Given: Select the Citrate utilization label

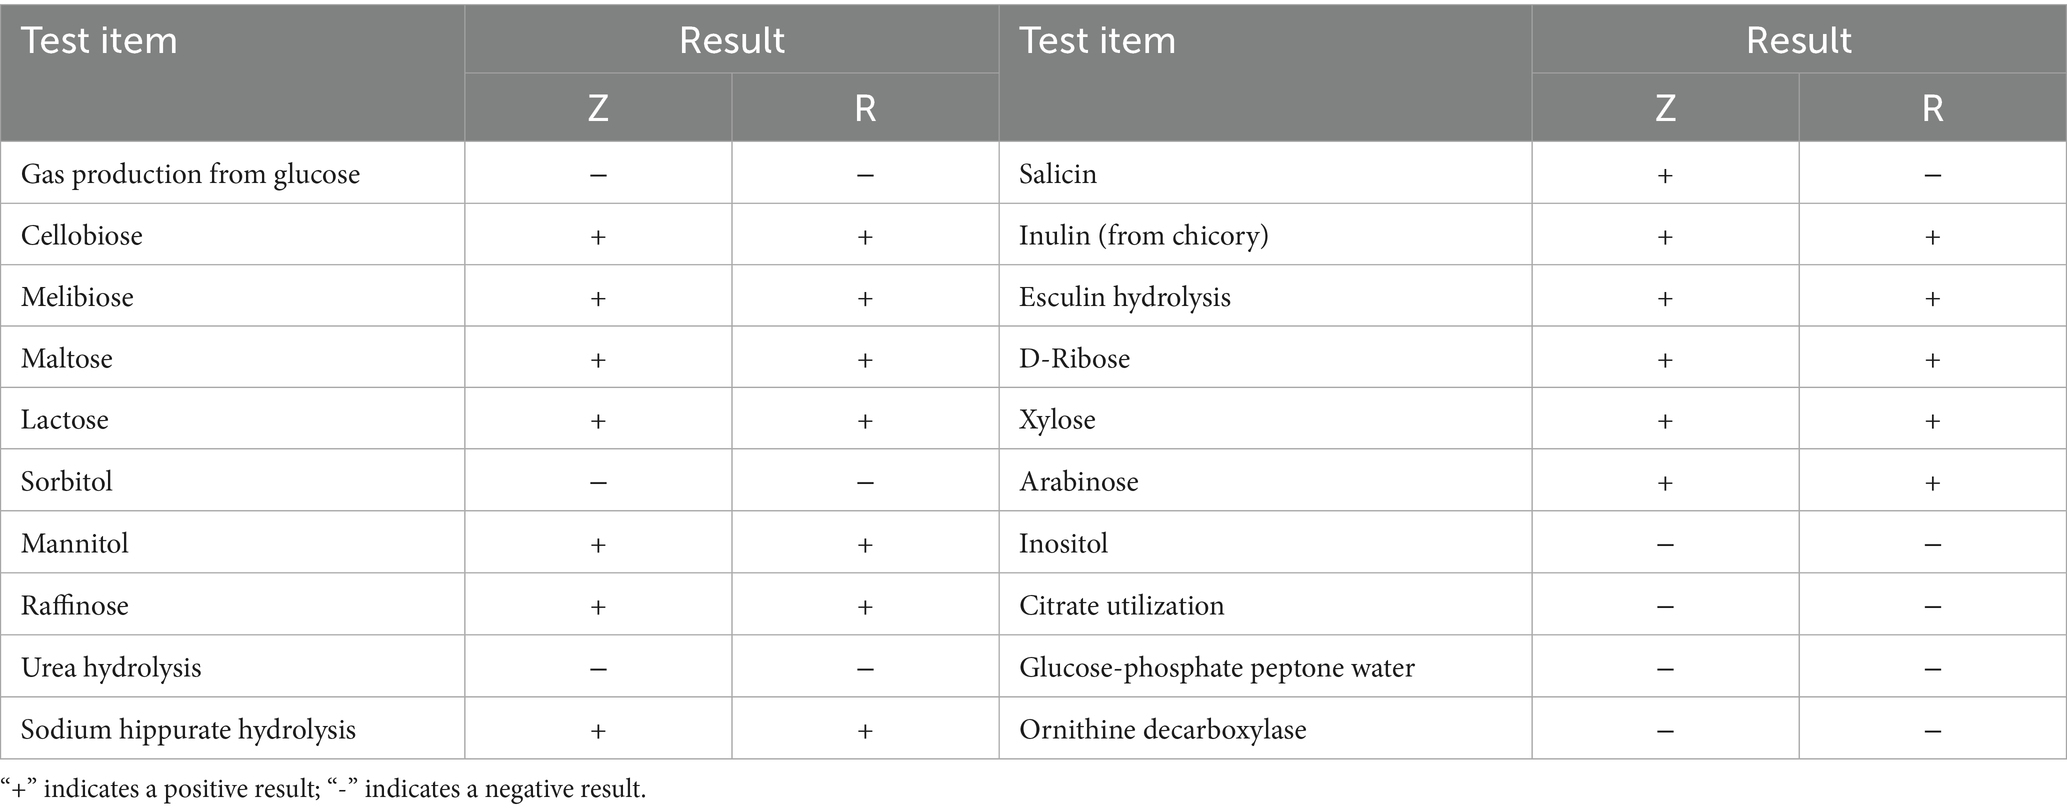Looking at the screenshot, I should pyautogui.click(x=1121, y=606).
